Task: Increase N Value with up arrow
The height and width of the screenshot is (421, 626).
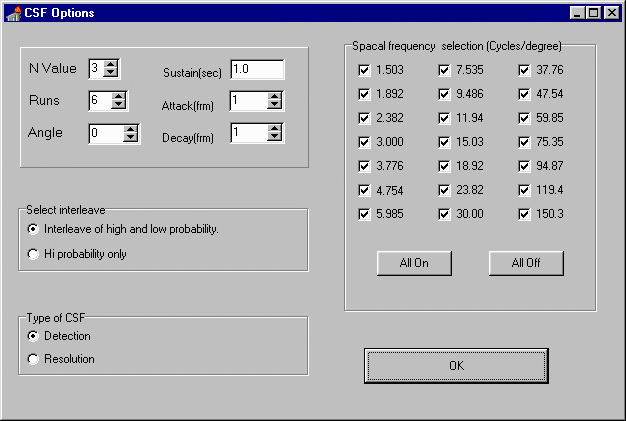Action: point(111,64)
